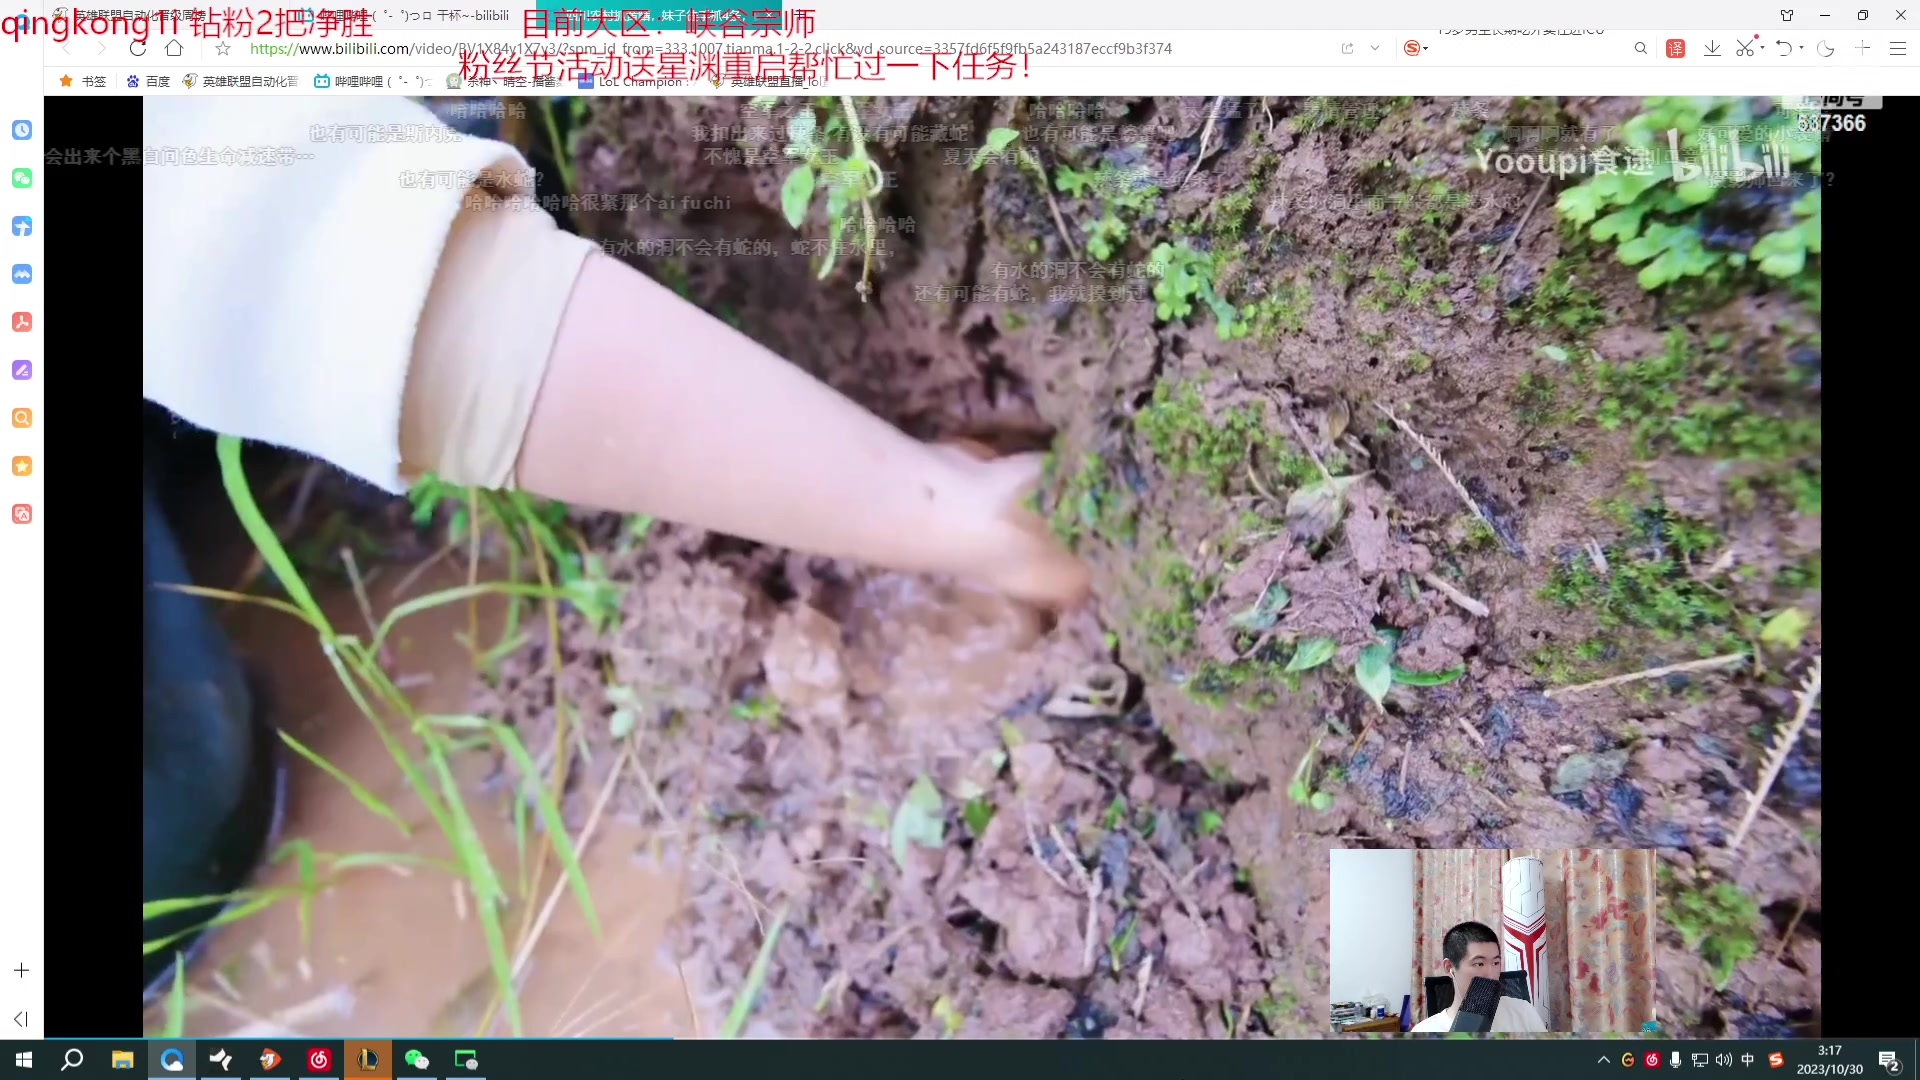The image size is (1920, 1080).
Task: Toggle the Chinese IME mode indicator (中)
Action: click(1748, 1060)
